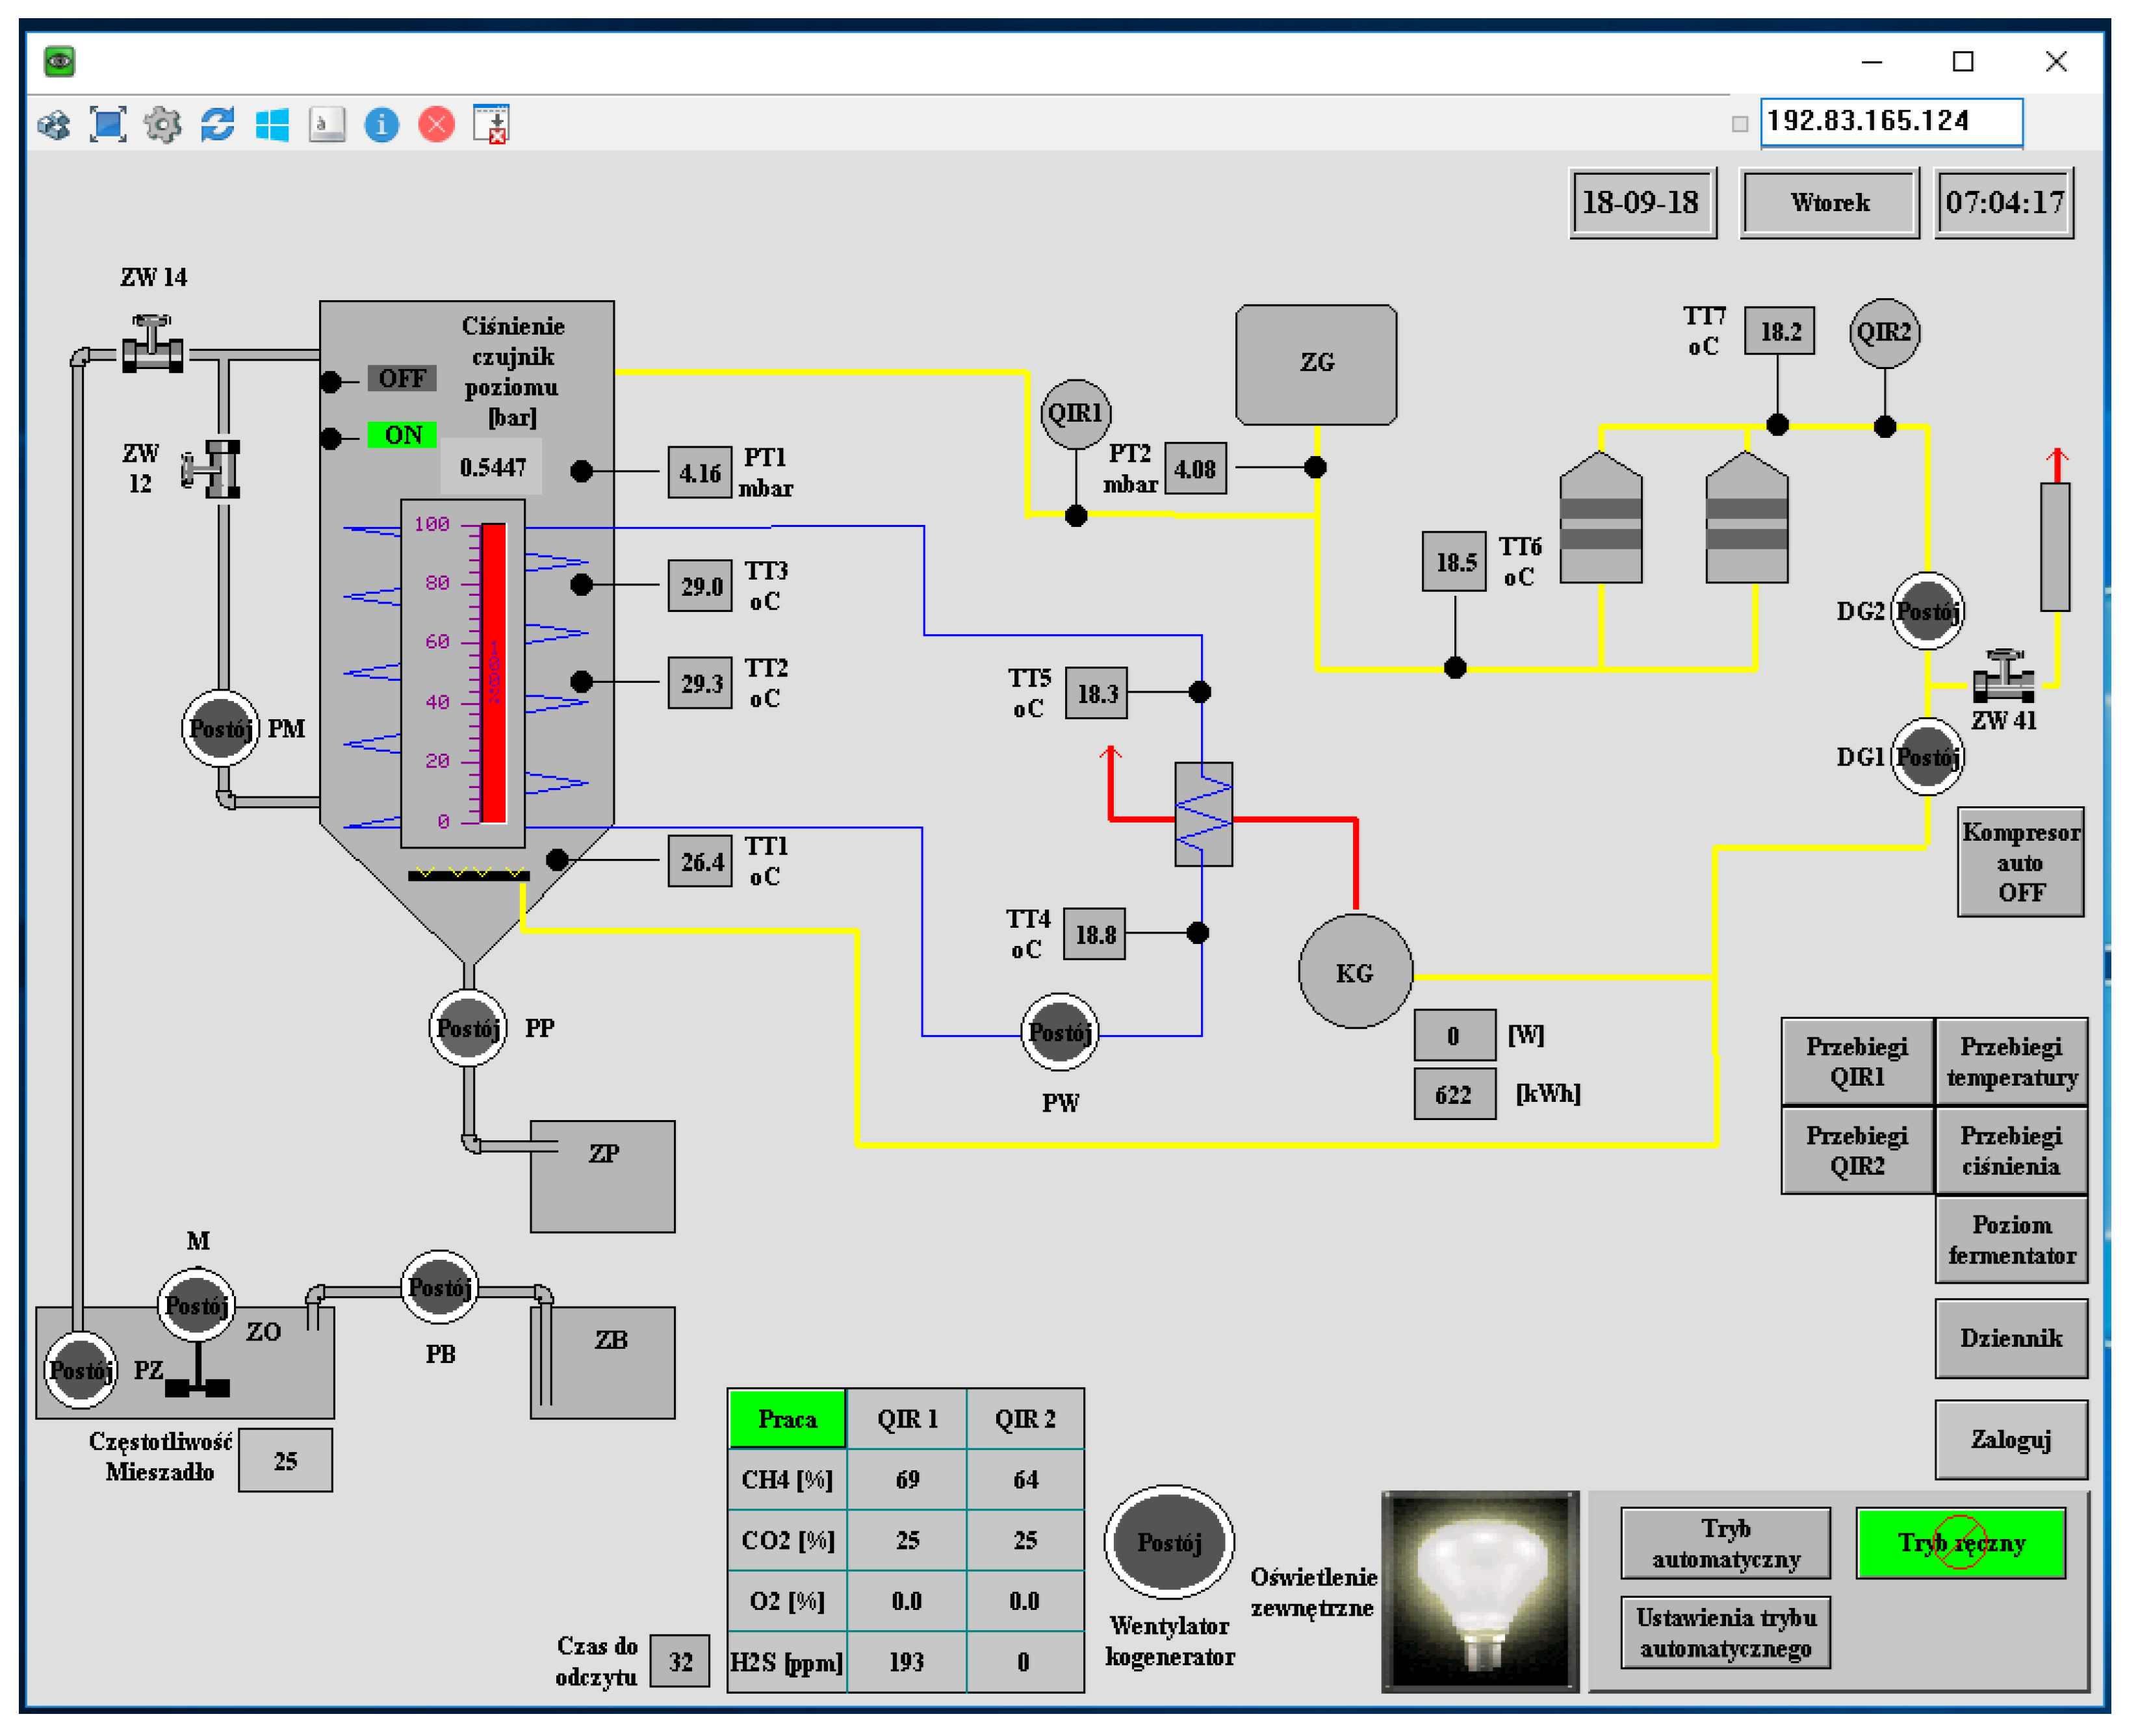Click the red fermenter level bar
The image size is (2138, 1736).
tap(494, 672)
